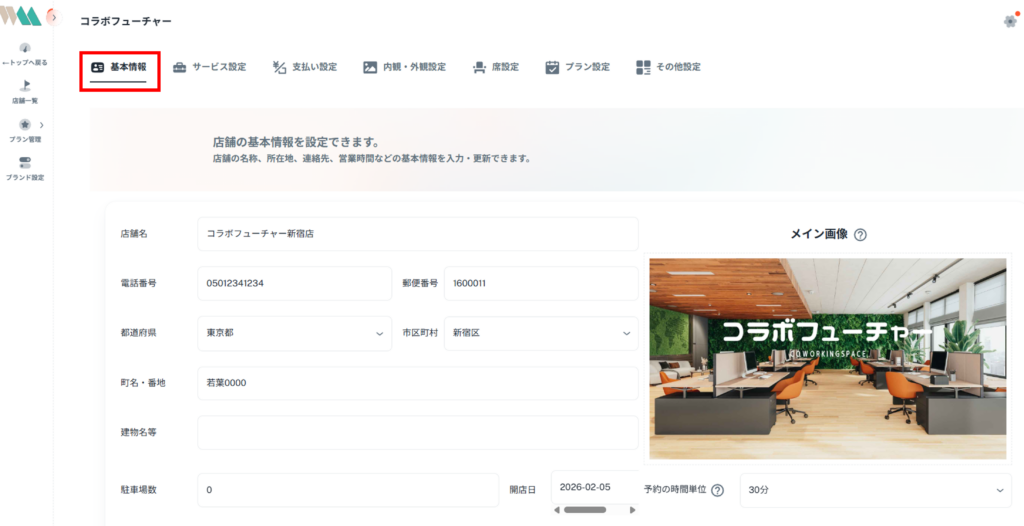The width and height of the screenshot is (1024, 526).
Task: Click the main store image thumbnail
Action: (x=827, y=358)
